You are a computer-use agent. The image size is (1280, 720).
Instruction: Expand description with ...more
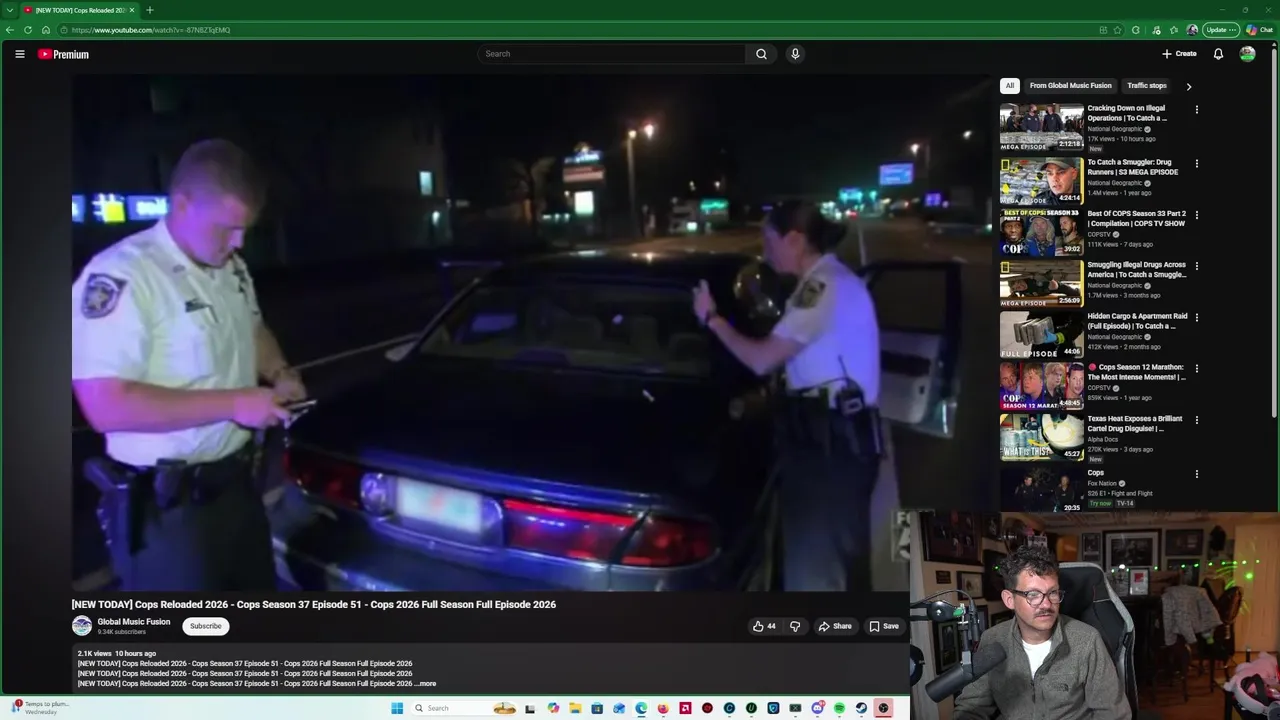(x=426, y=684)
